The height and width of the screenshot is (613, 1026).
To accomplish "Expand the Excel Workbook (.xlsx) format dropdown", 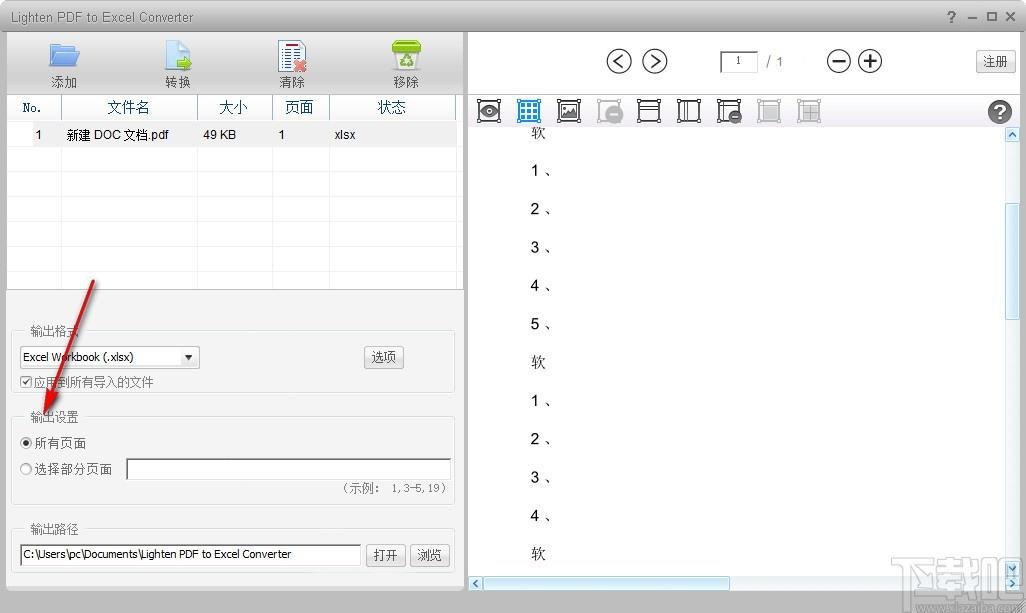I will [x=188, y=357].
